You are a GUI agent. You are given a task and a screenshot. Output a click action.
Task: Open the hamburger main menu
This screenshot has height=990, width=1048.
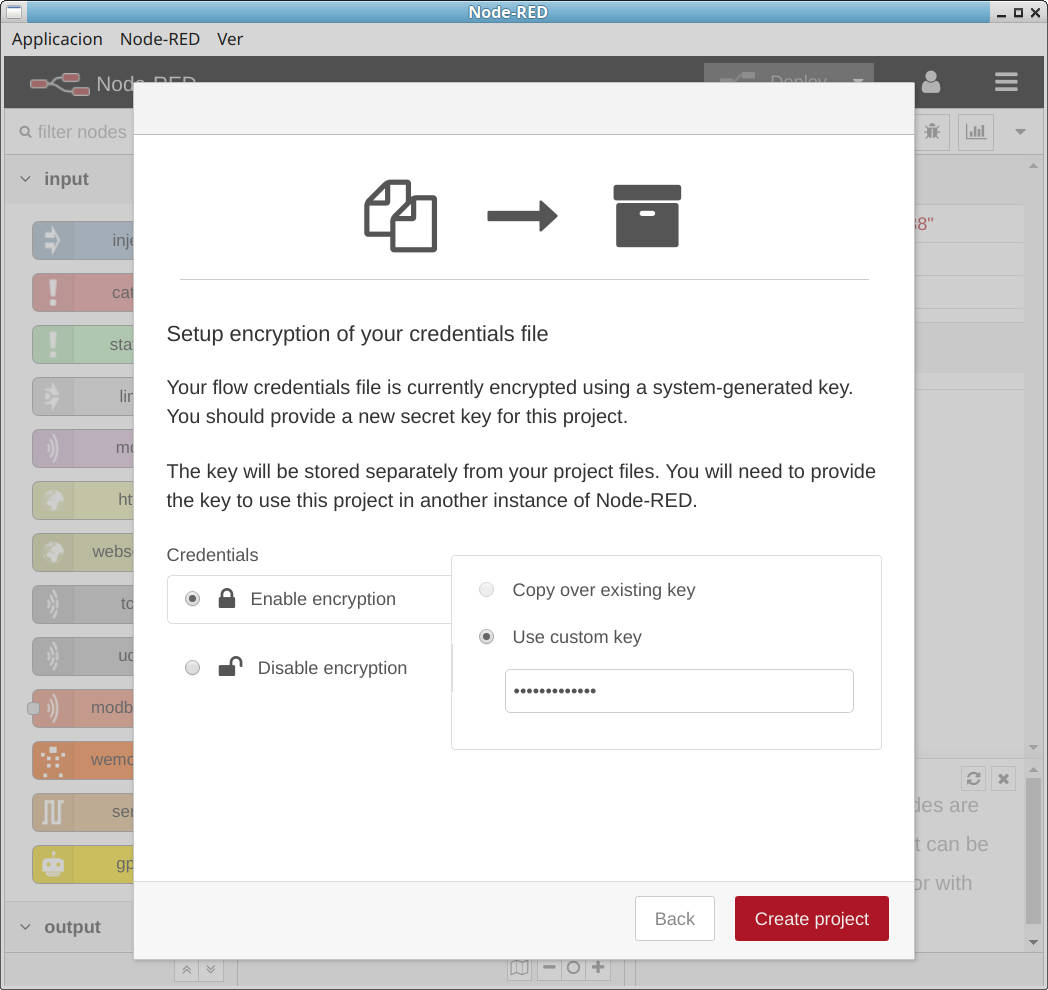pyautogui.click(x=1006, y=83)
